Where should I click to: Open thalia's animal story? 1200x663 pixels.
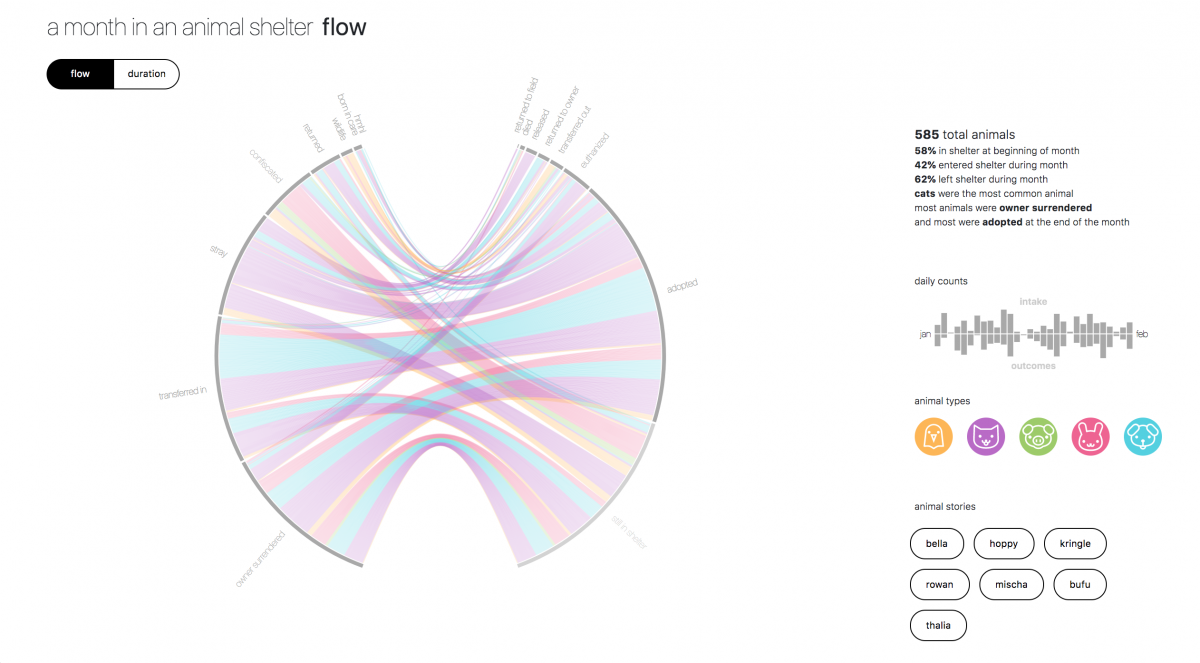tap(938, 626)
